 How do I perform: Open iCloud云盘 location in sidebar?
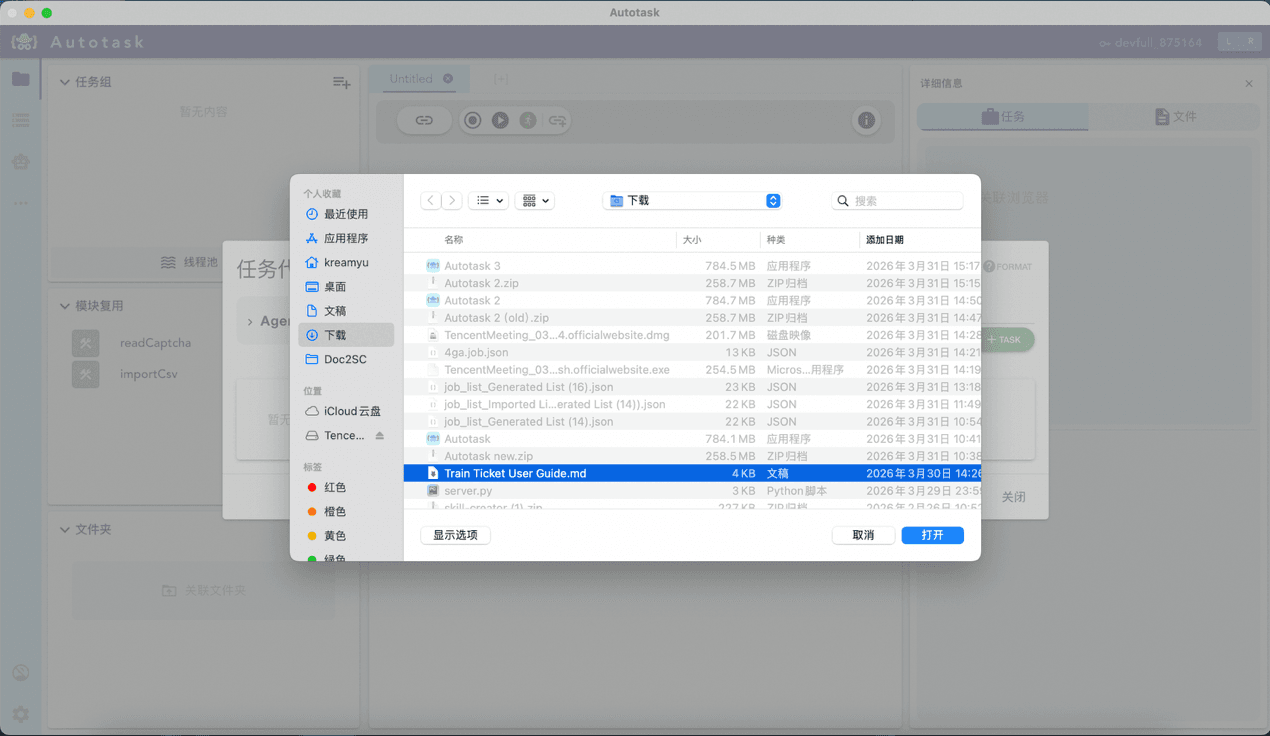pos(351,411)
